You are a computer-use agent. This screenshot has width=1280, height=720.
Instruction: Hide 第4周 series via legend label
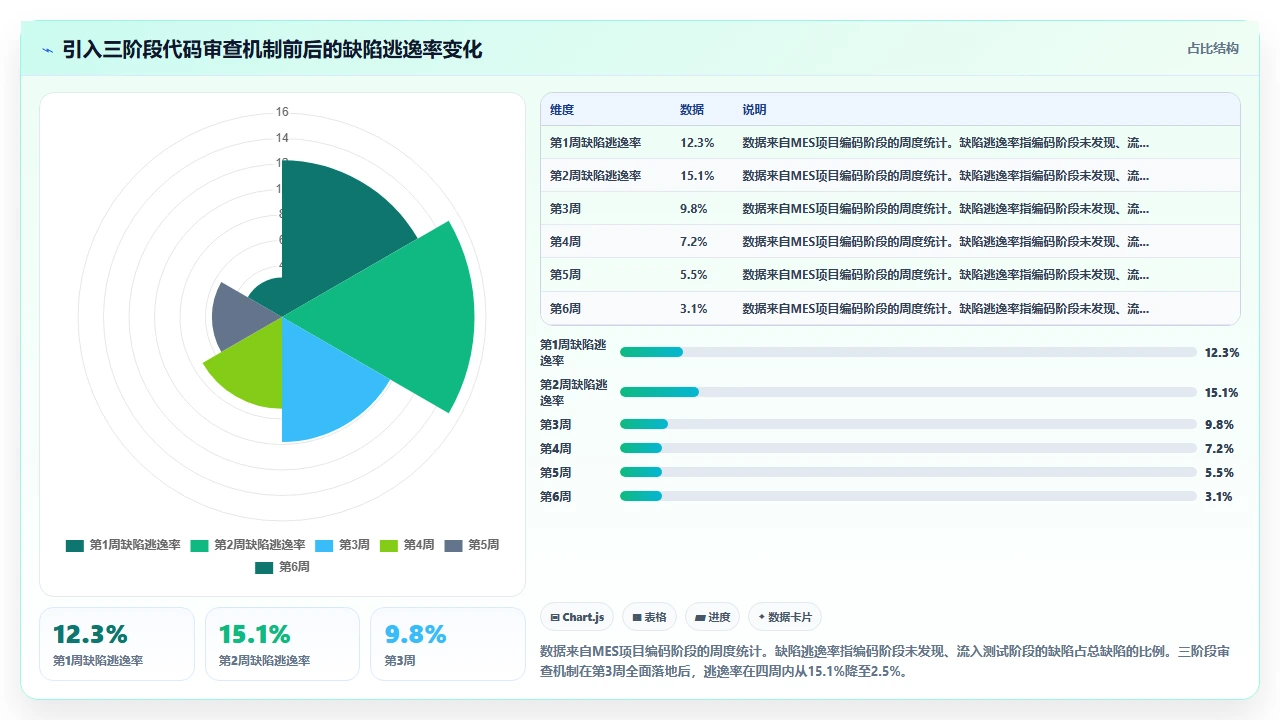419,545
